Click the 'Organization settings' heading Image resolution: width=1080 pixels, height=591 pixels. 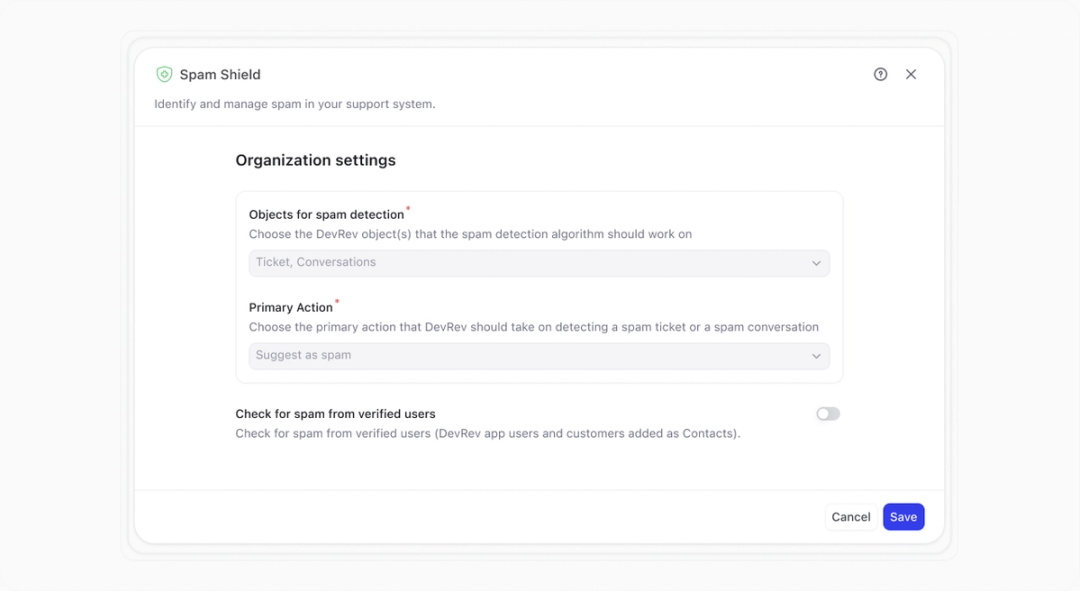point(315,160)
